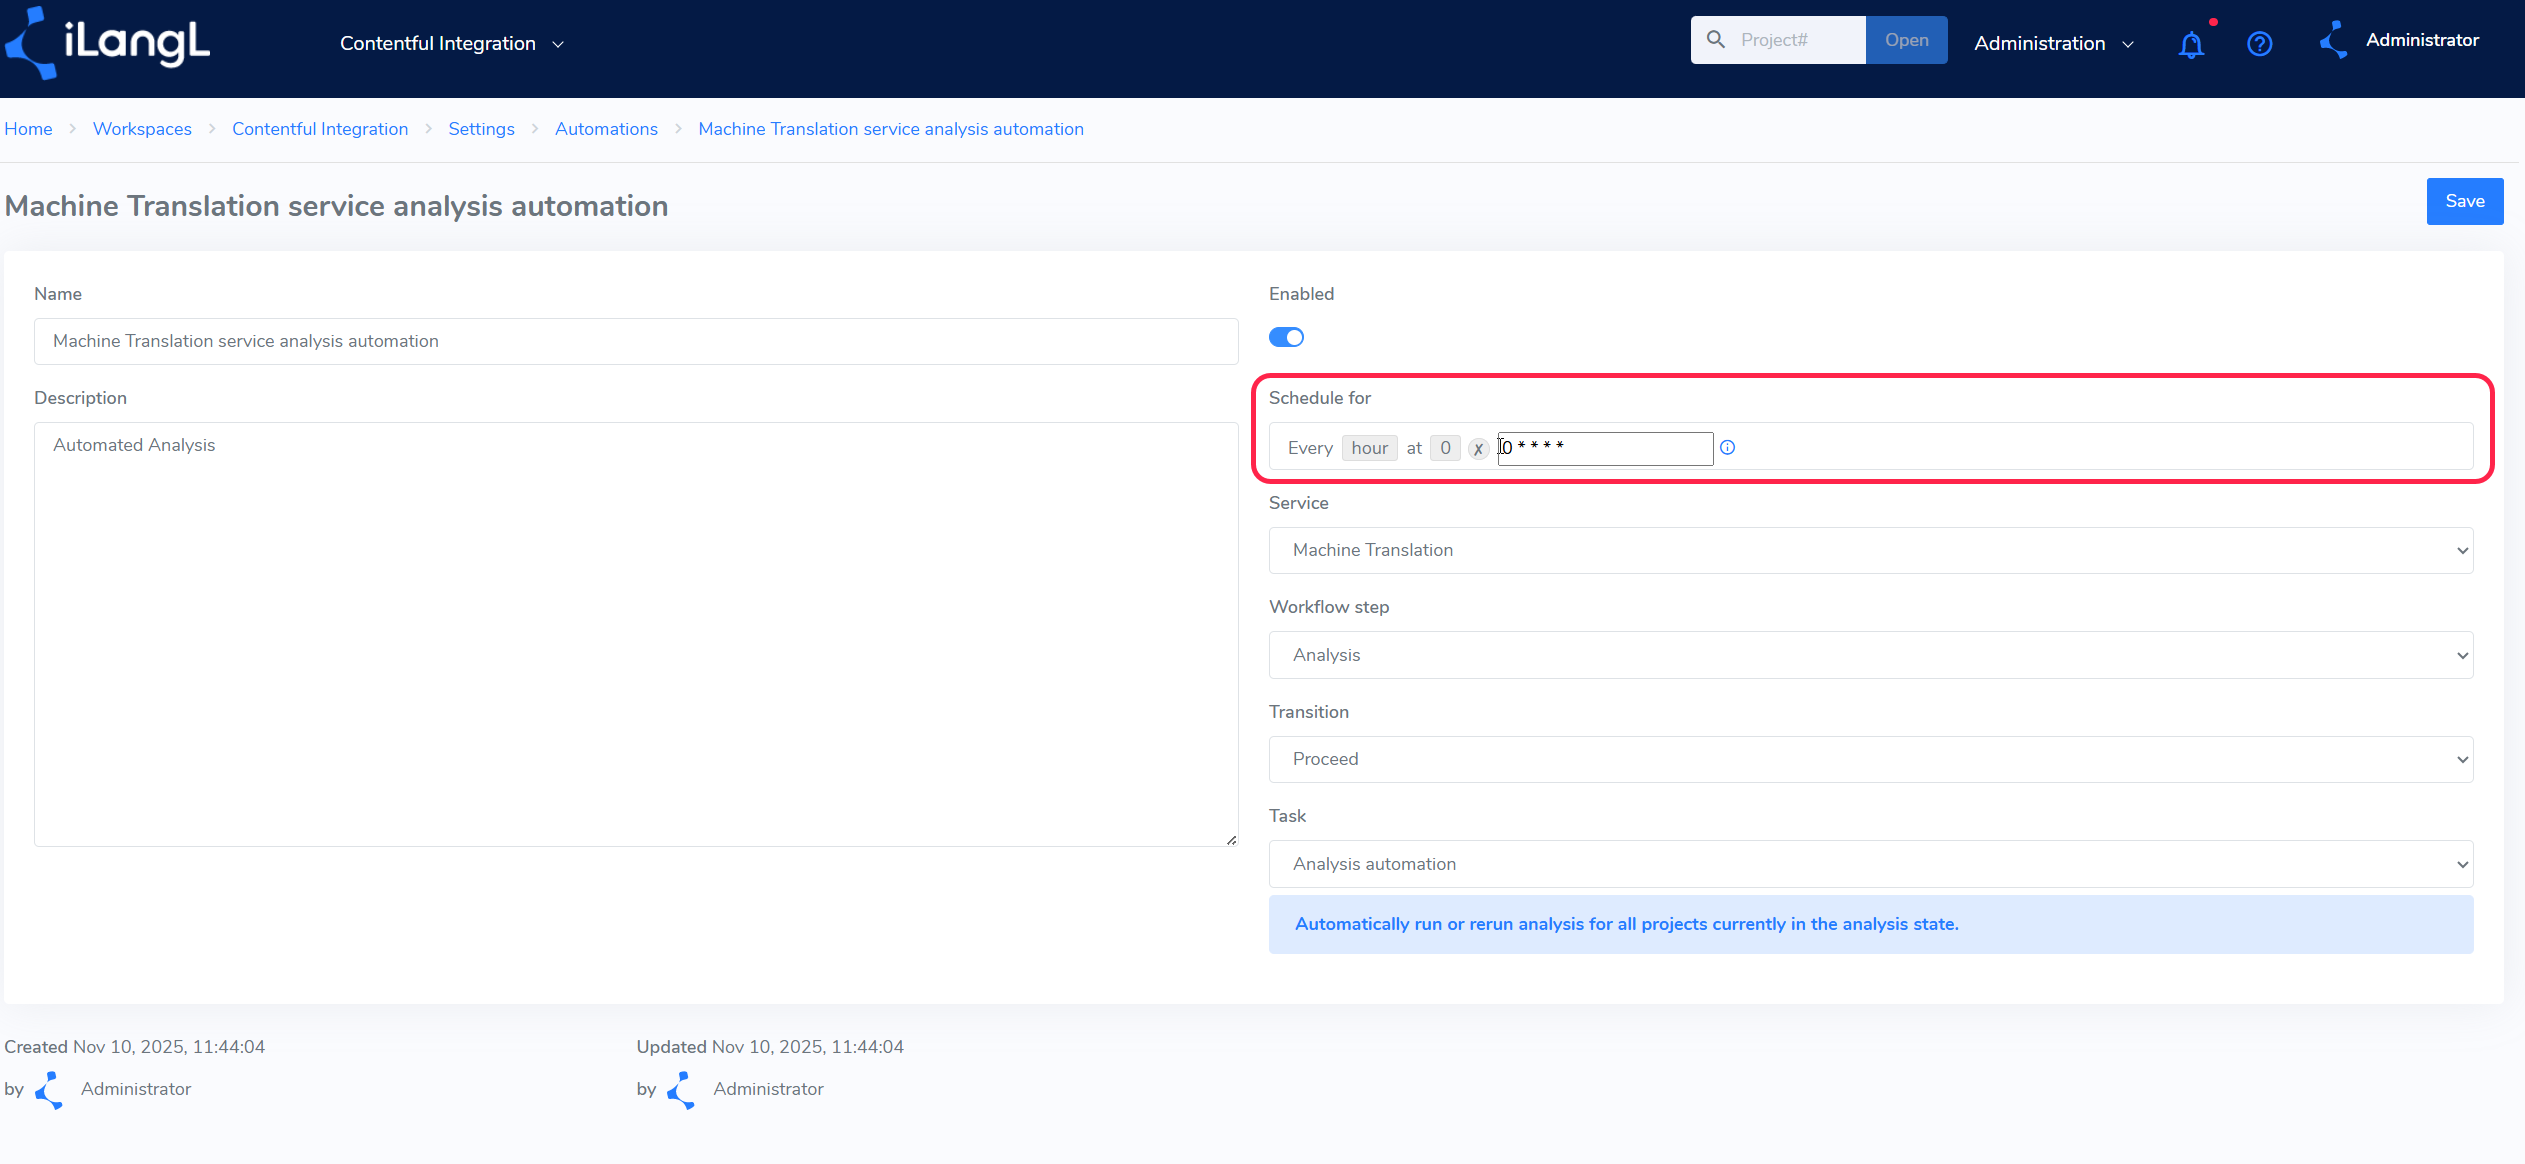Click the search magnifier icon

(1716, 40)
